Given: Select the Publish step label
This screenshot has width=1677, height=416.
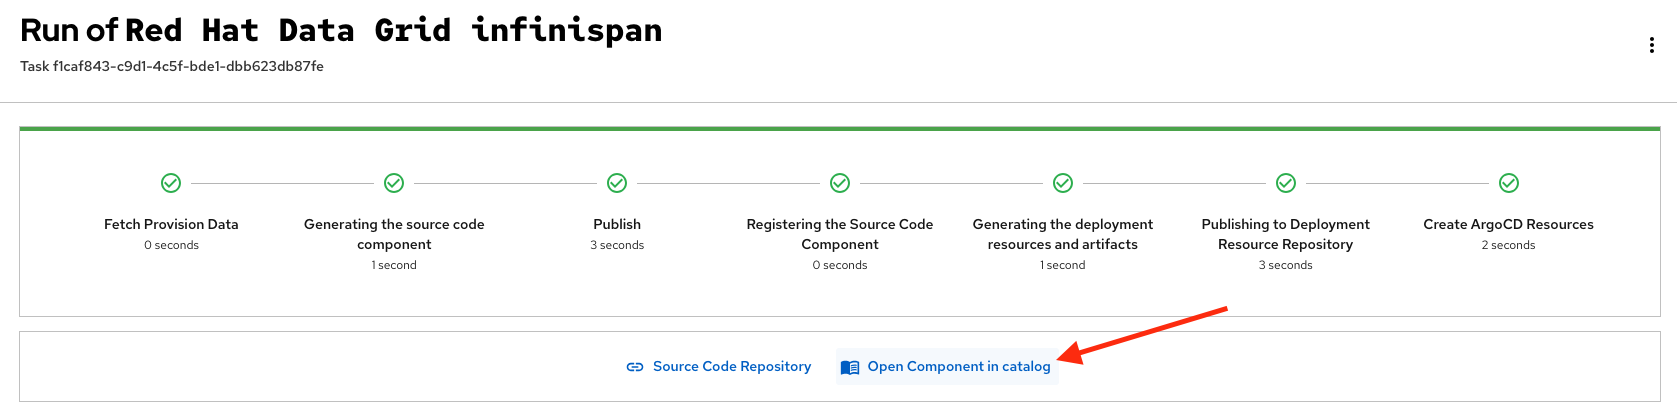Looking at the screenshot, I should click(617, 224).
